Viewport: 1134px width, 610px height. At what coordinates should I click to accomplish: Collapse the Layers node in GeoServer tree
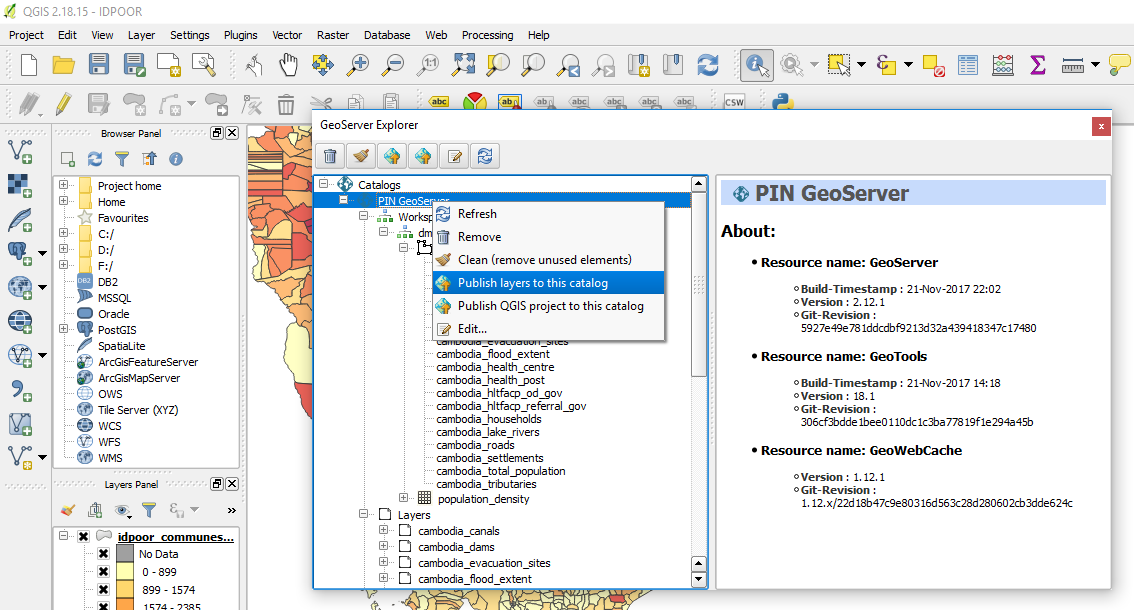[364, 514]
